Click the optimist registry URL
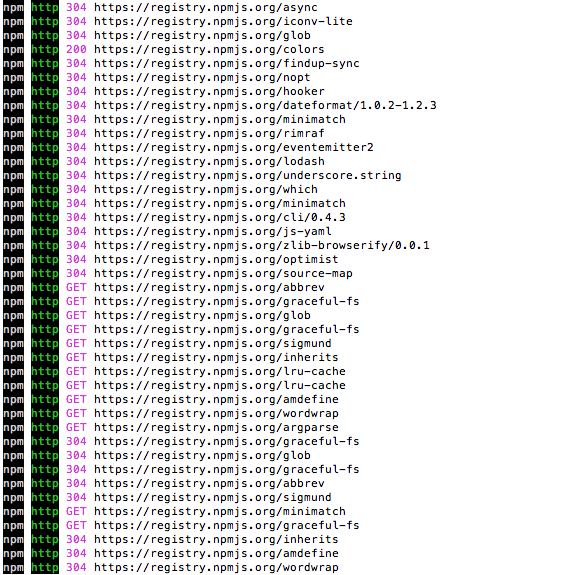The height and width of the screenshot is (575, 565). click(216, 259)
